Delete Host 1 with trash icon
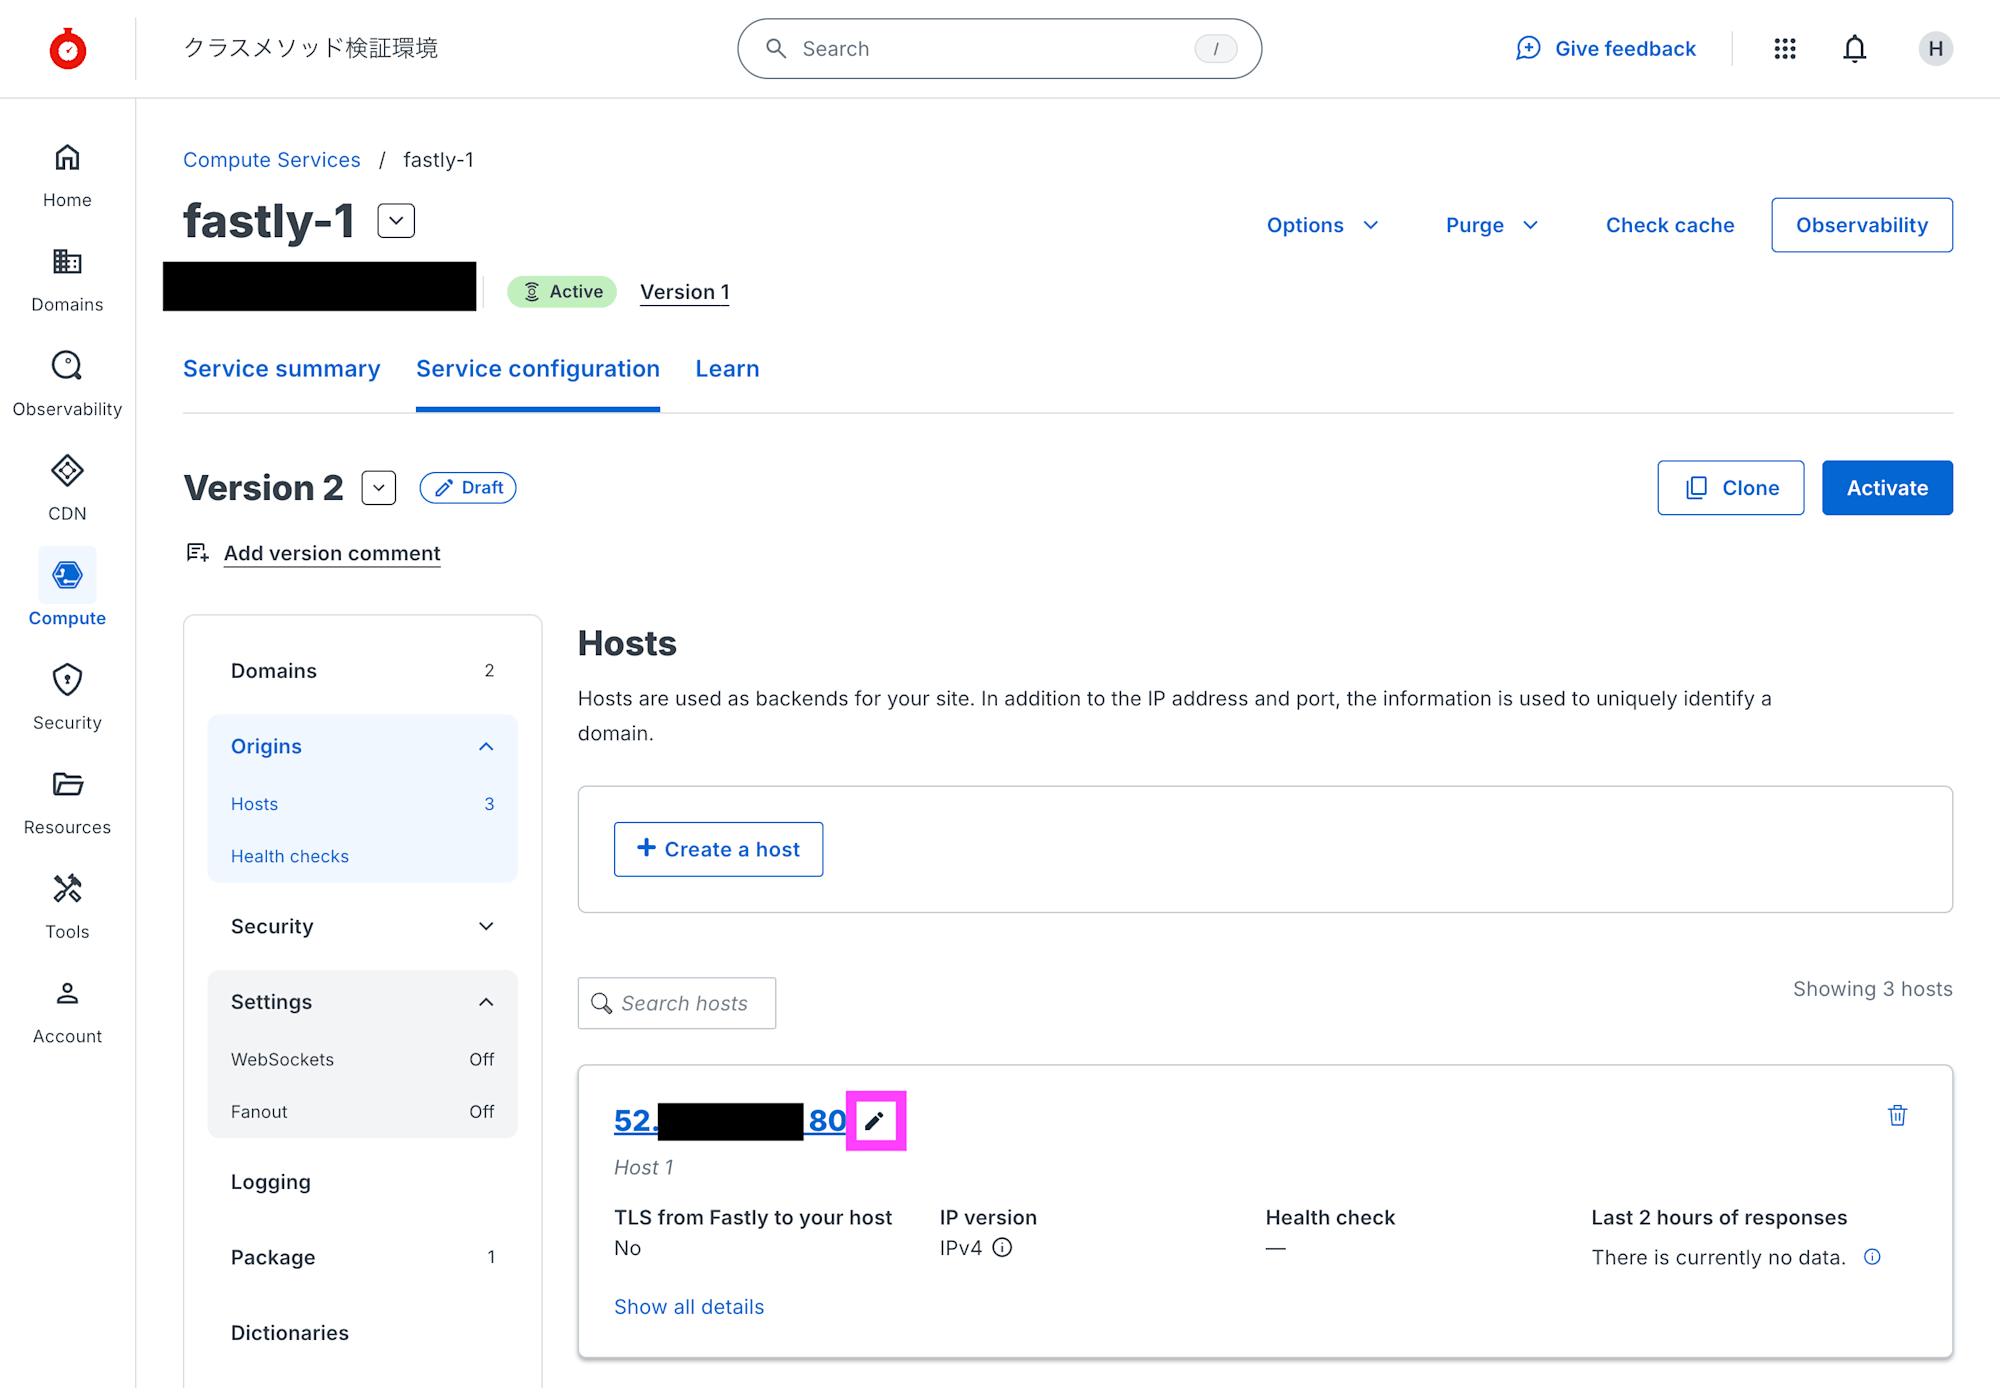 coord(1897,1116)
